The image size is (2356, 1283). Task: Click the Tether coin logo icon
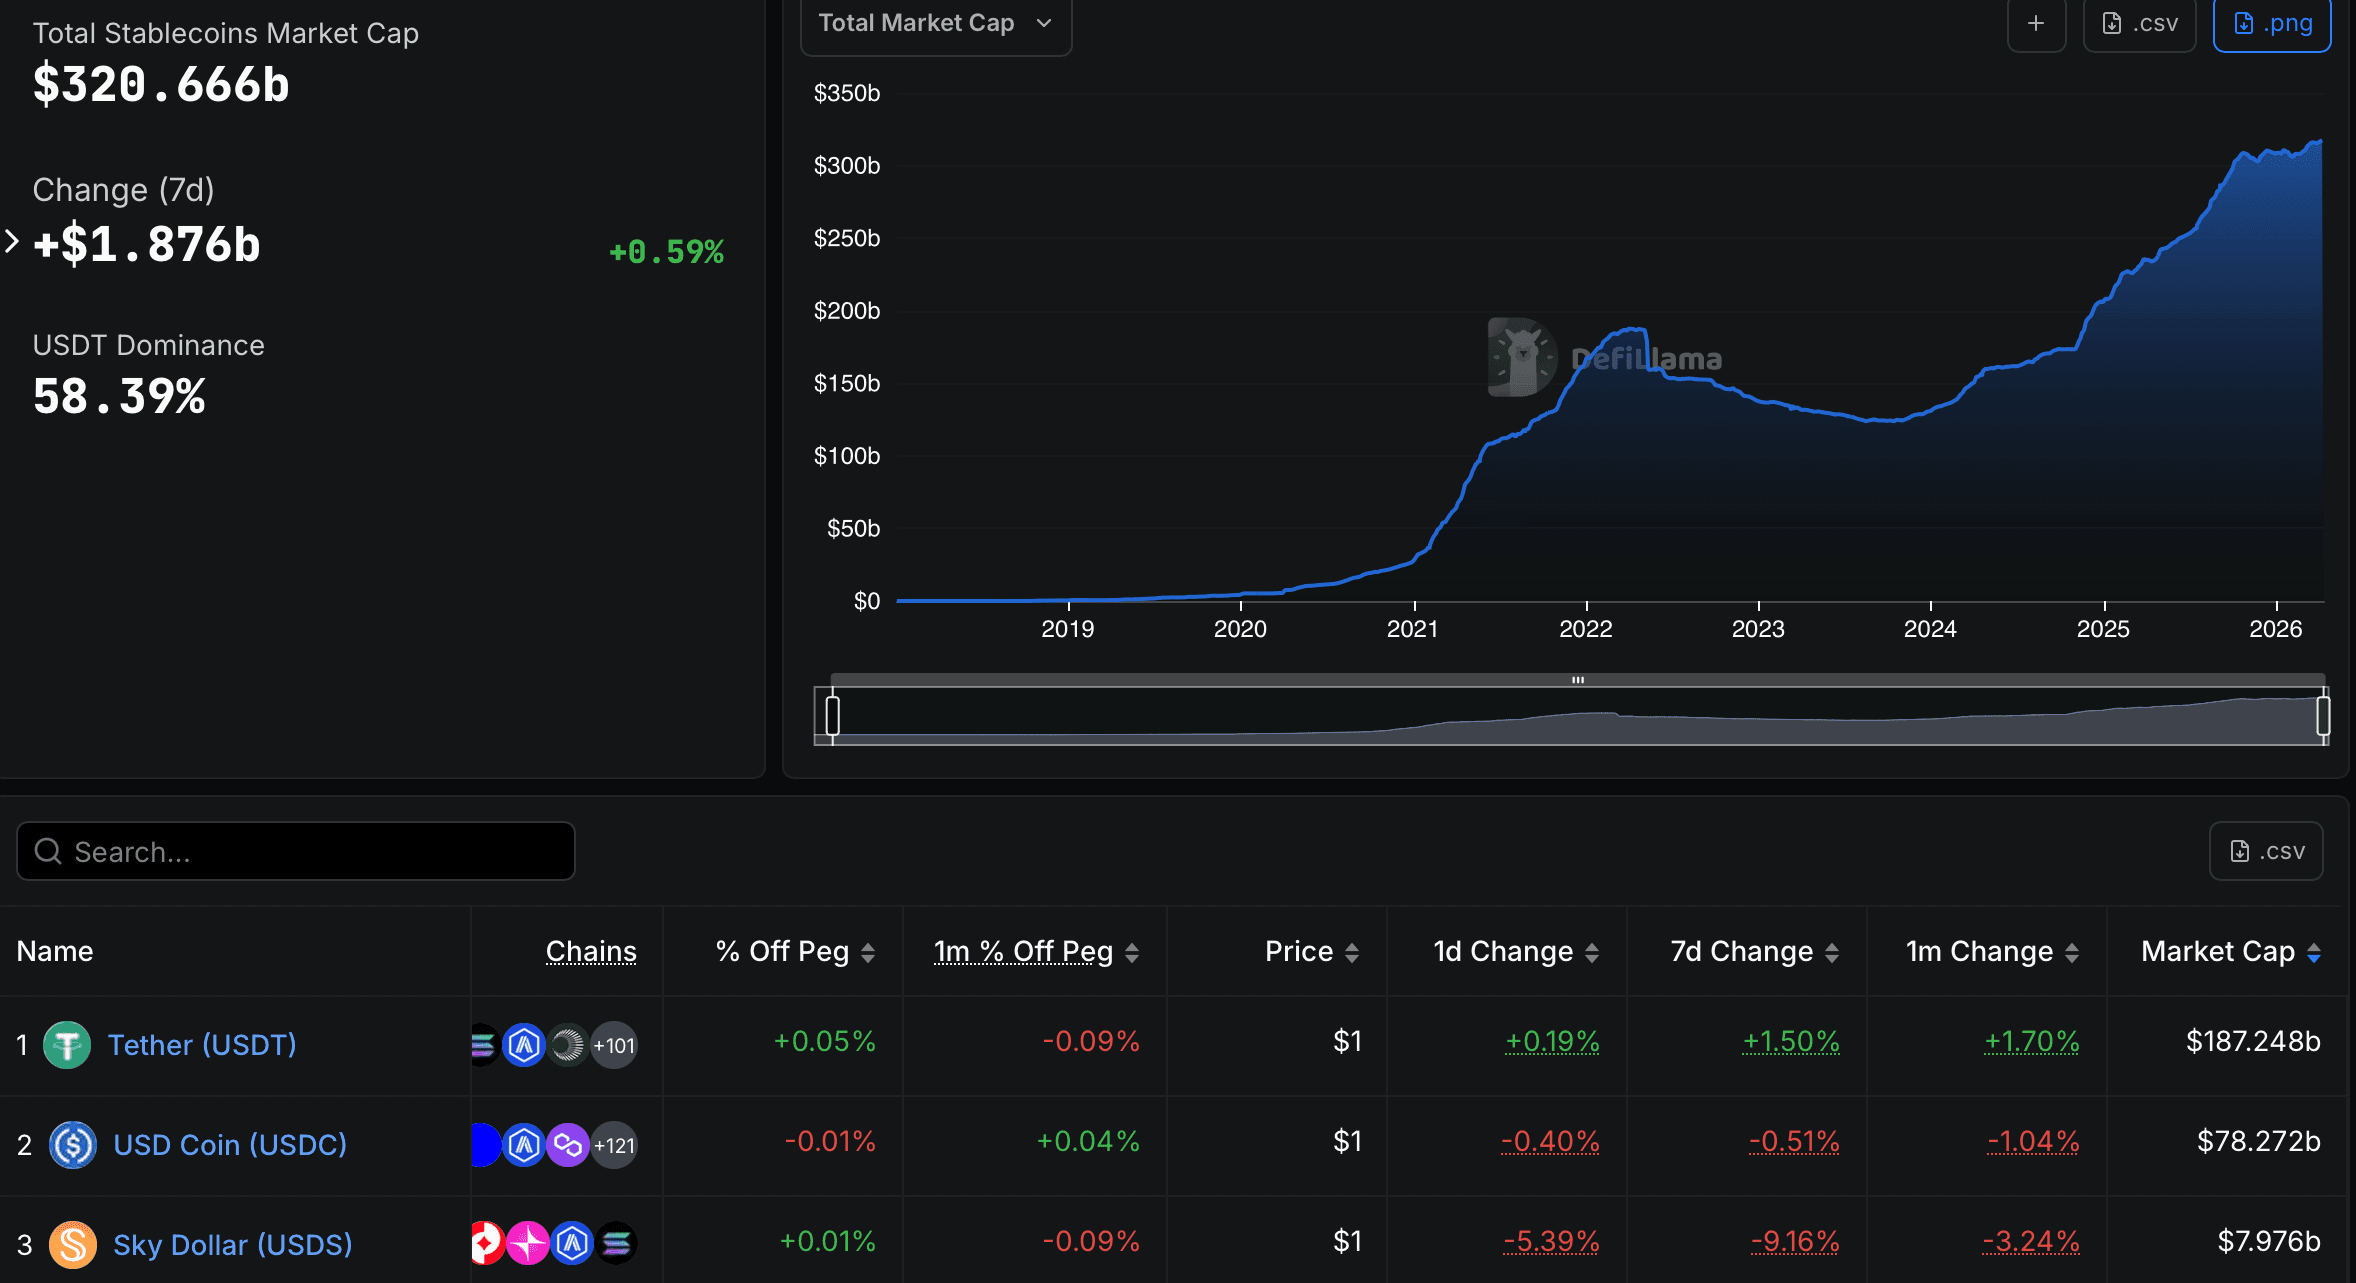tap(67, 1045)
